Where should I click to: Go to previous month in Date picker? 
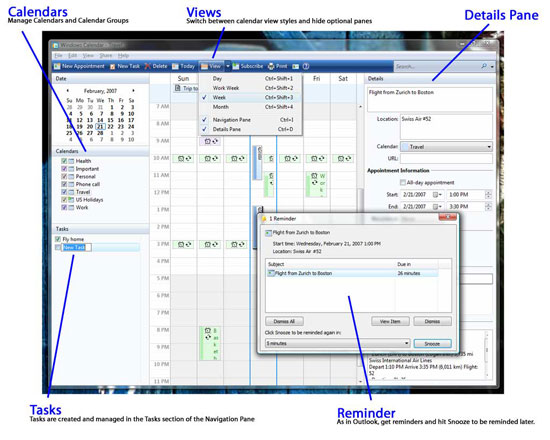[x=68, y=91]
